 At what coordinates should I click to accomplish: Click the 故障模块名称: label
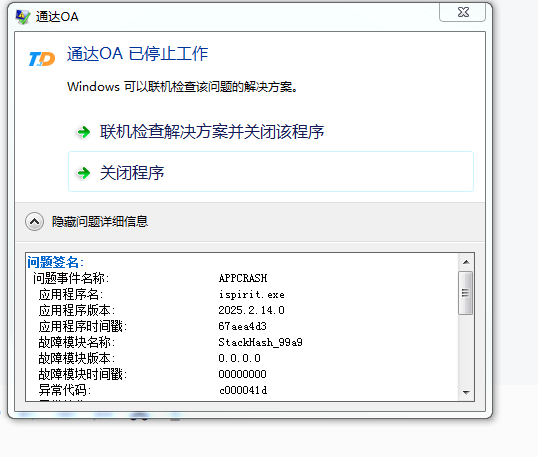pos(77,342)
